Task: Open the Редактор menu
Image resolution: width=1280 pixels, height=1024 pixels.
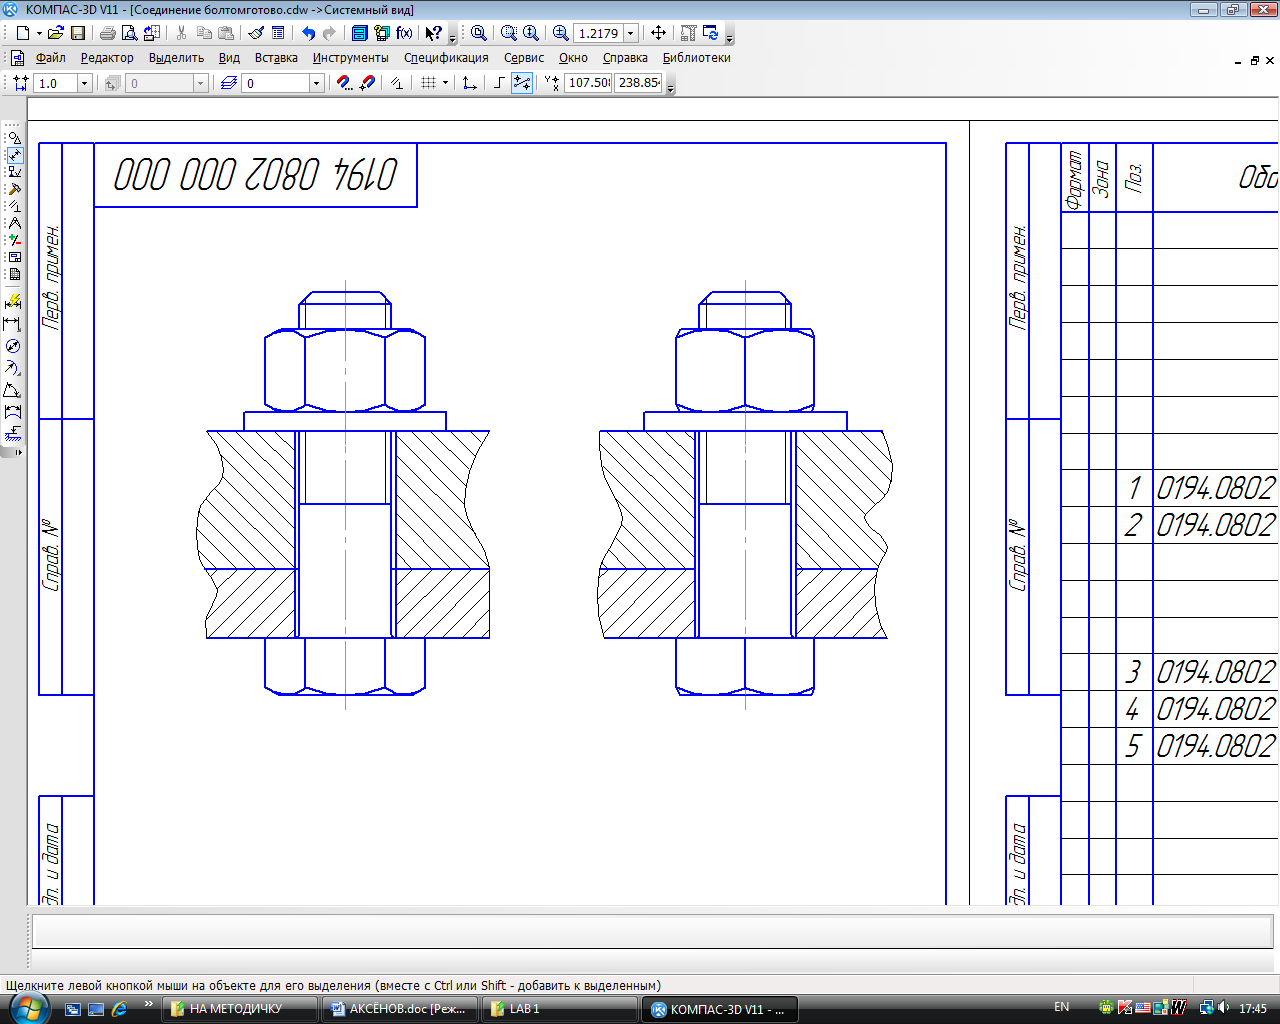Action: [x=107, y=58]
